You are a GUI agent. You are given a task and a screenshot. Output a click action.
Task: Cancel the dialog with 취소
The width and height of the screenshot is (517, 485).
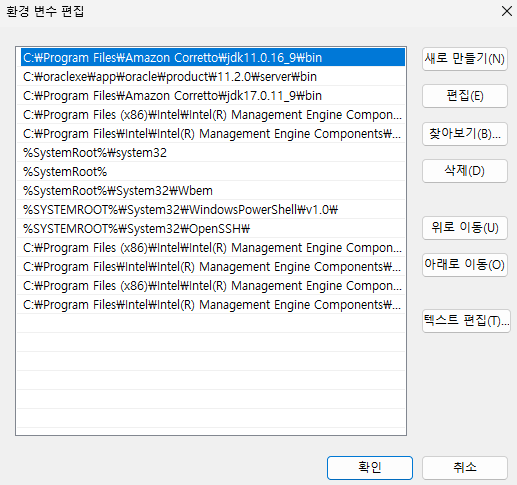click(465, 468)
